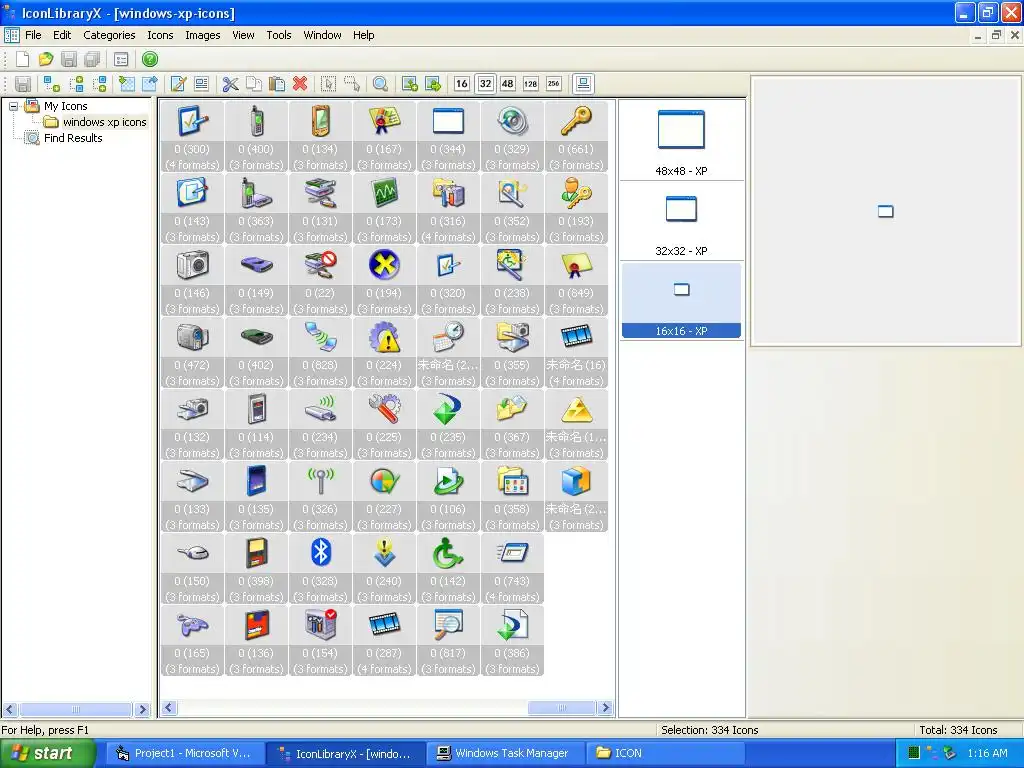Click the Total: 334 Icons status text

pyautogui.click(x=958, y=730)
